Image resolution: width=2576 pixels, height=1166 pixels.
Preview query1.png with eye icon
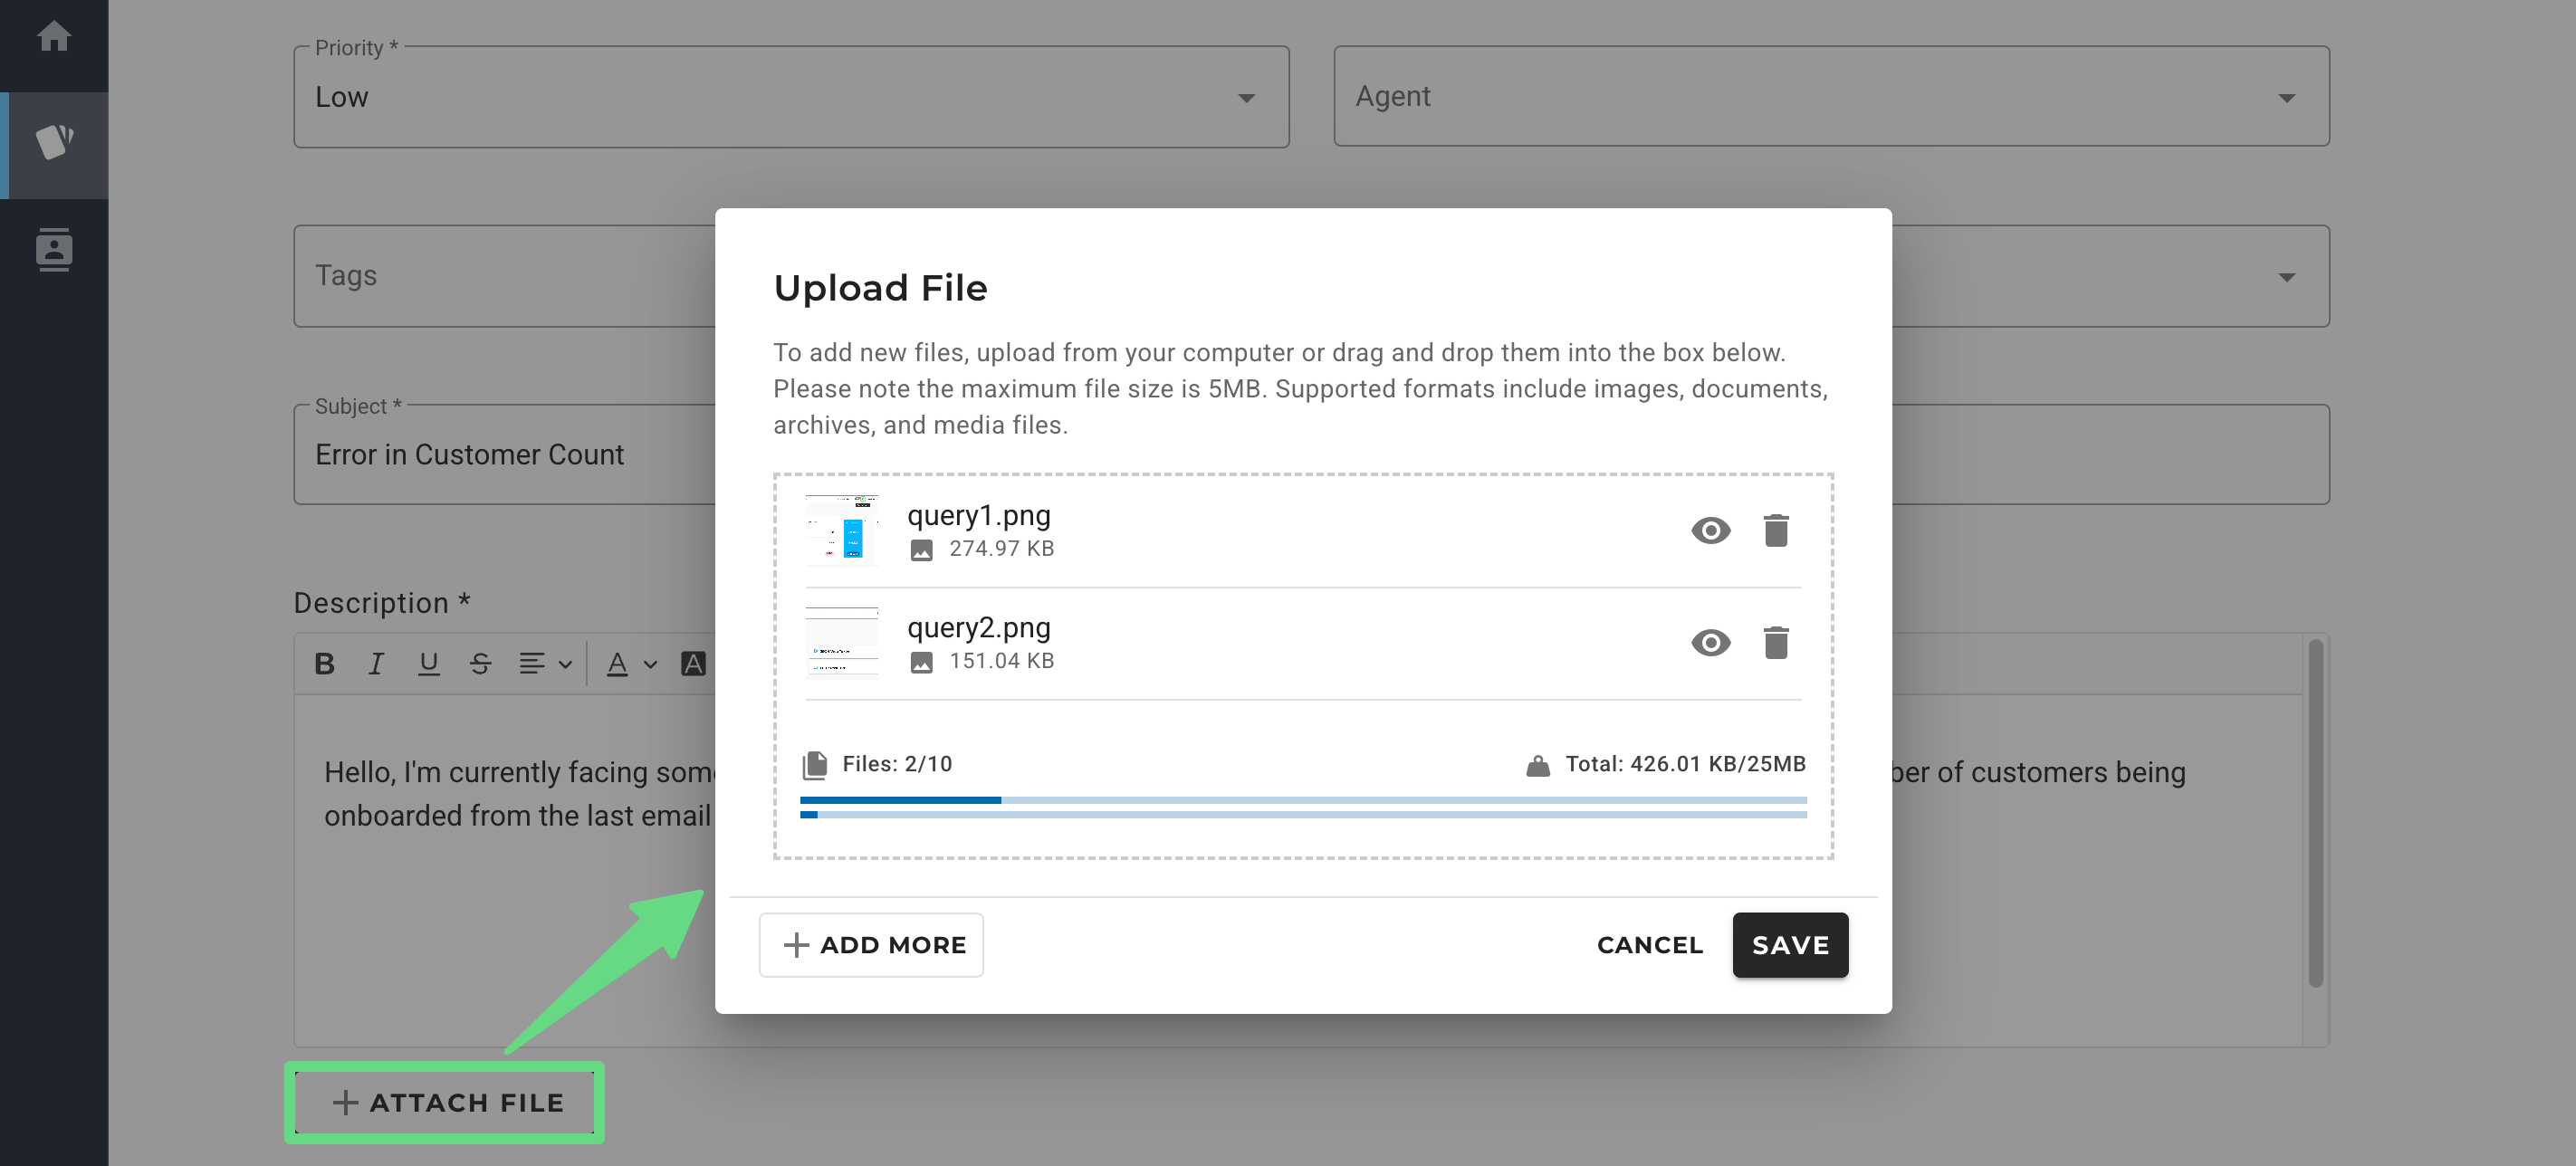[1710, 530]
